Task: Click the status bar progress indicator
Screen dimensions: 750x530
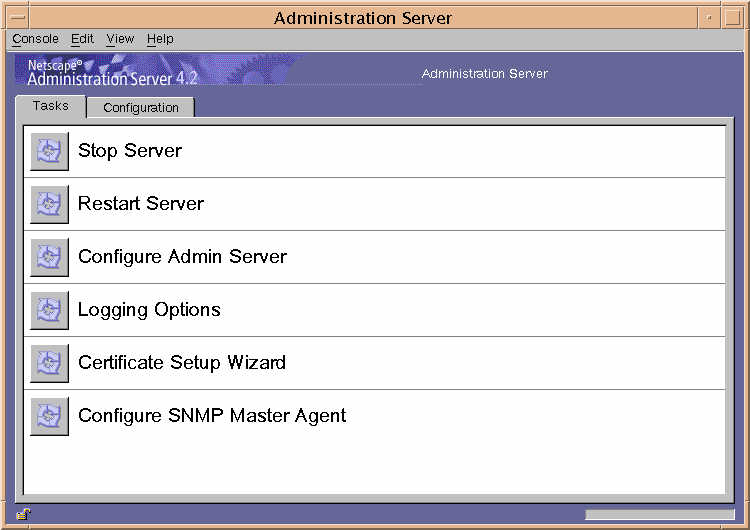Action: point(660,514)
